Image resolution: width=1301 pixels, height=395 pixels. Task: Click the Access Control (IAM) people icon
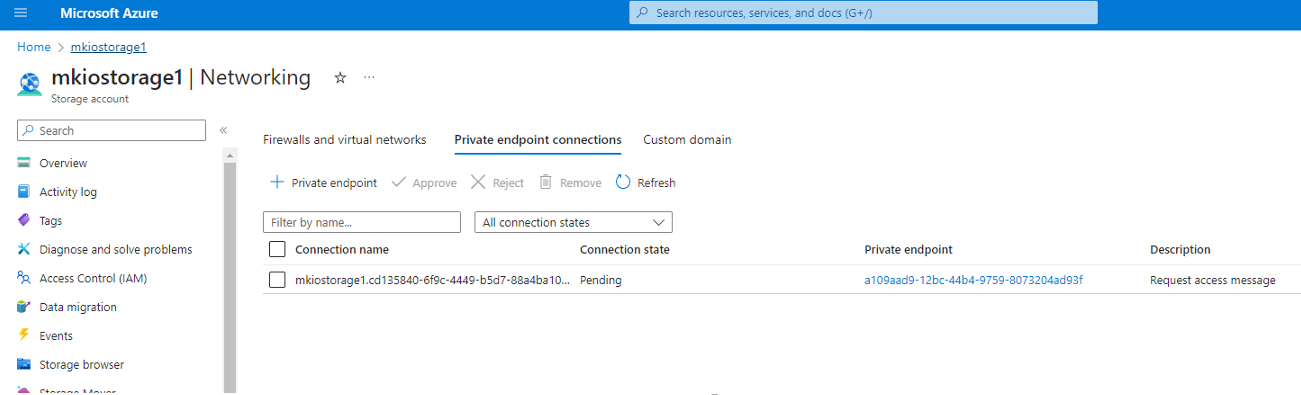(x=24, y=278)
